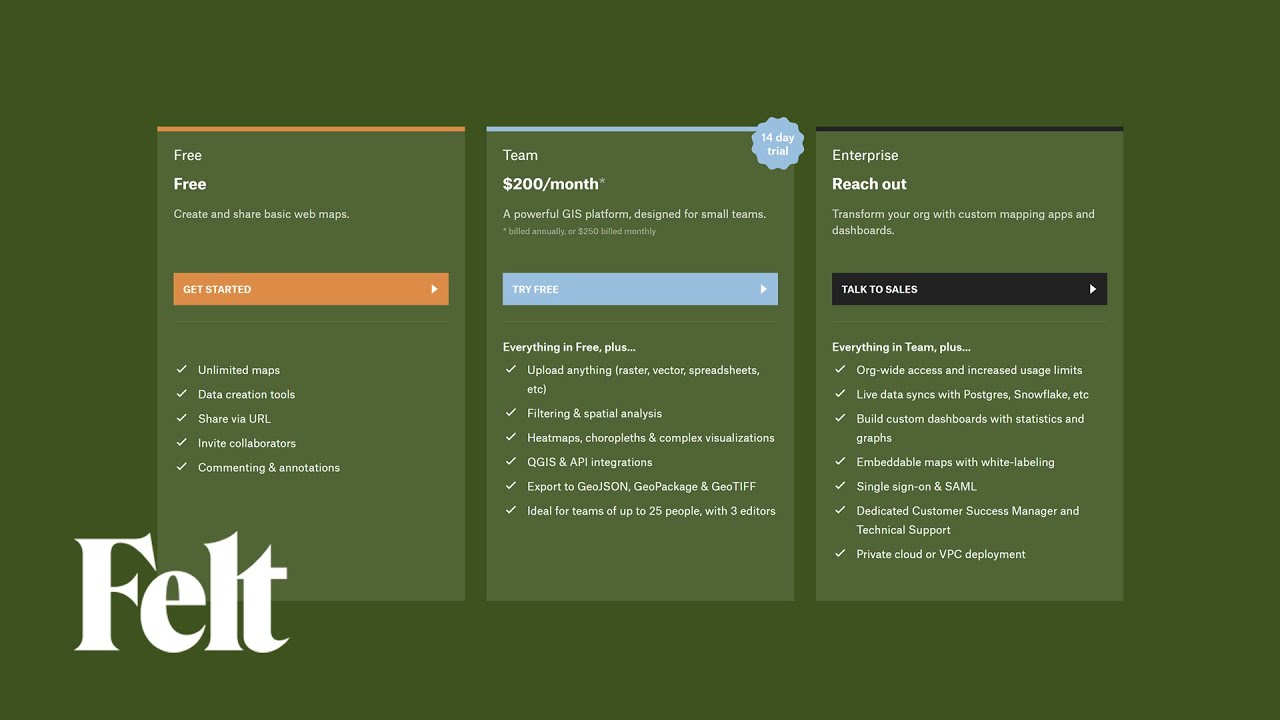Click arrow icon on TALK TO SALES button
The height and width of the screenshot is (720, 1280).
coord(1092,289)
